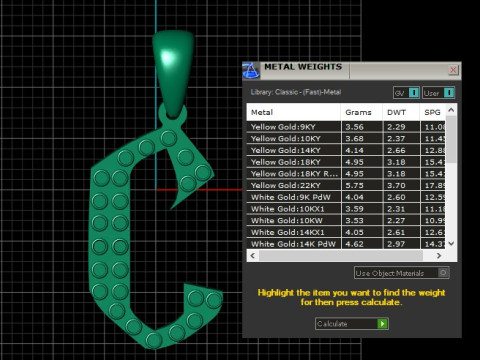Click the green play arrow on Calculate
Viewport: 480px width, 360px height.
tap(382, 324)
